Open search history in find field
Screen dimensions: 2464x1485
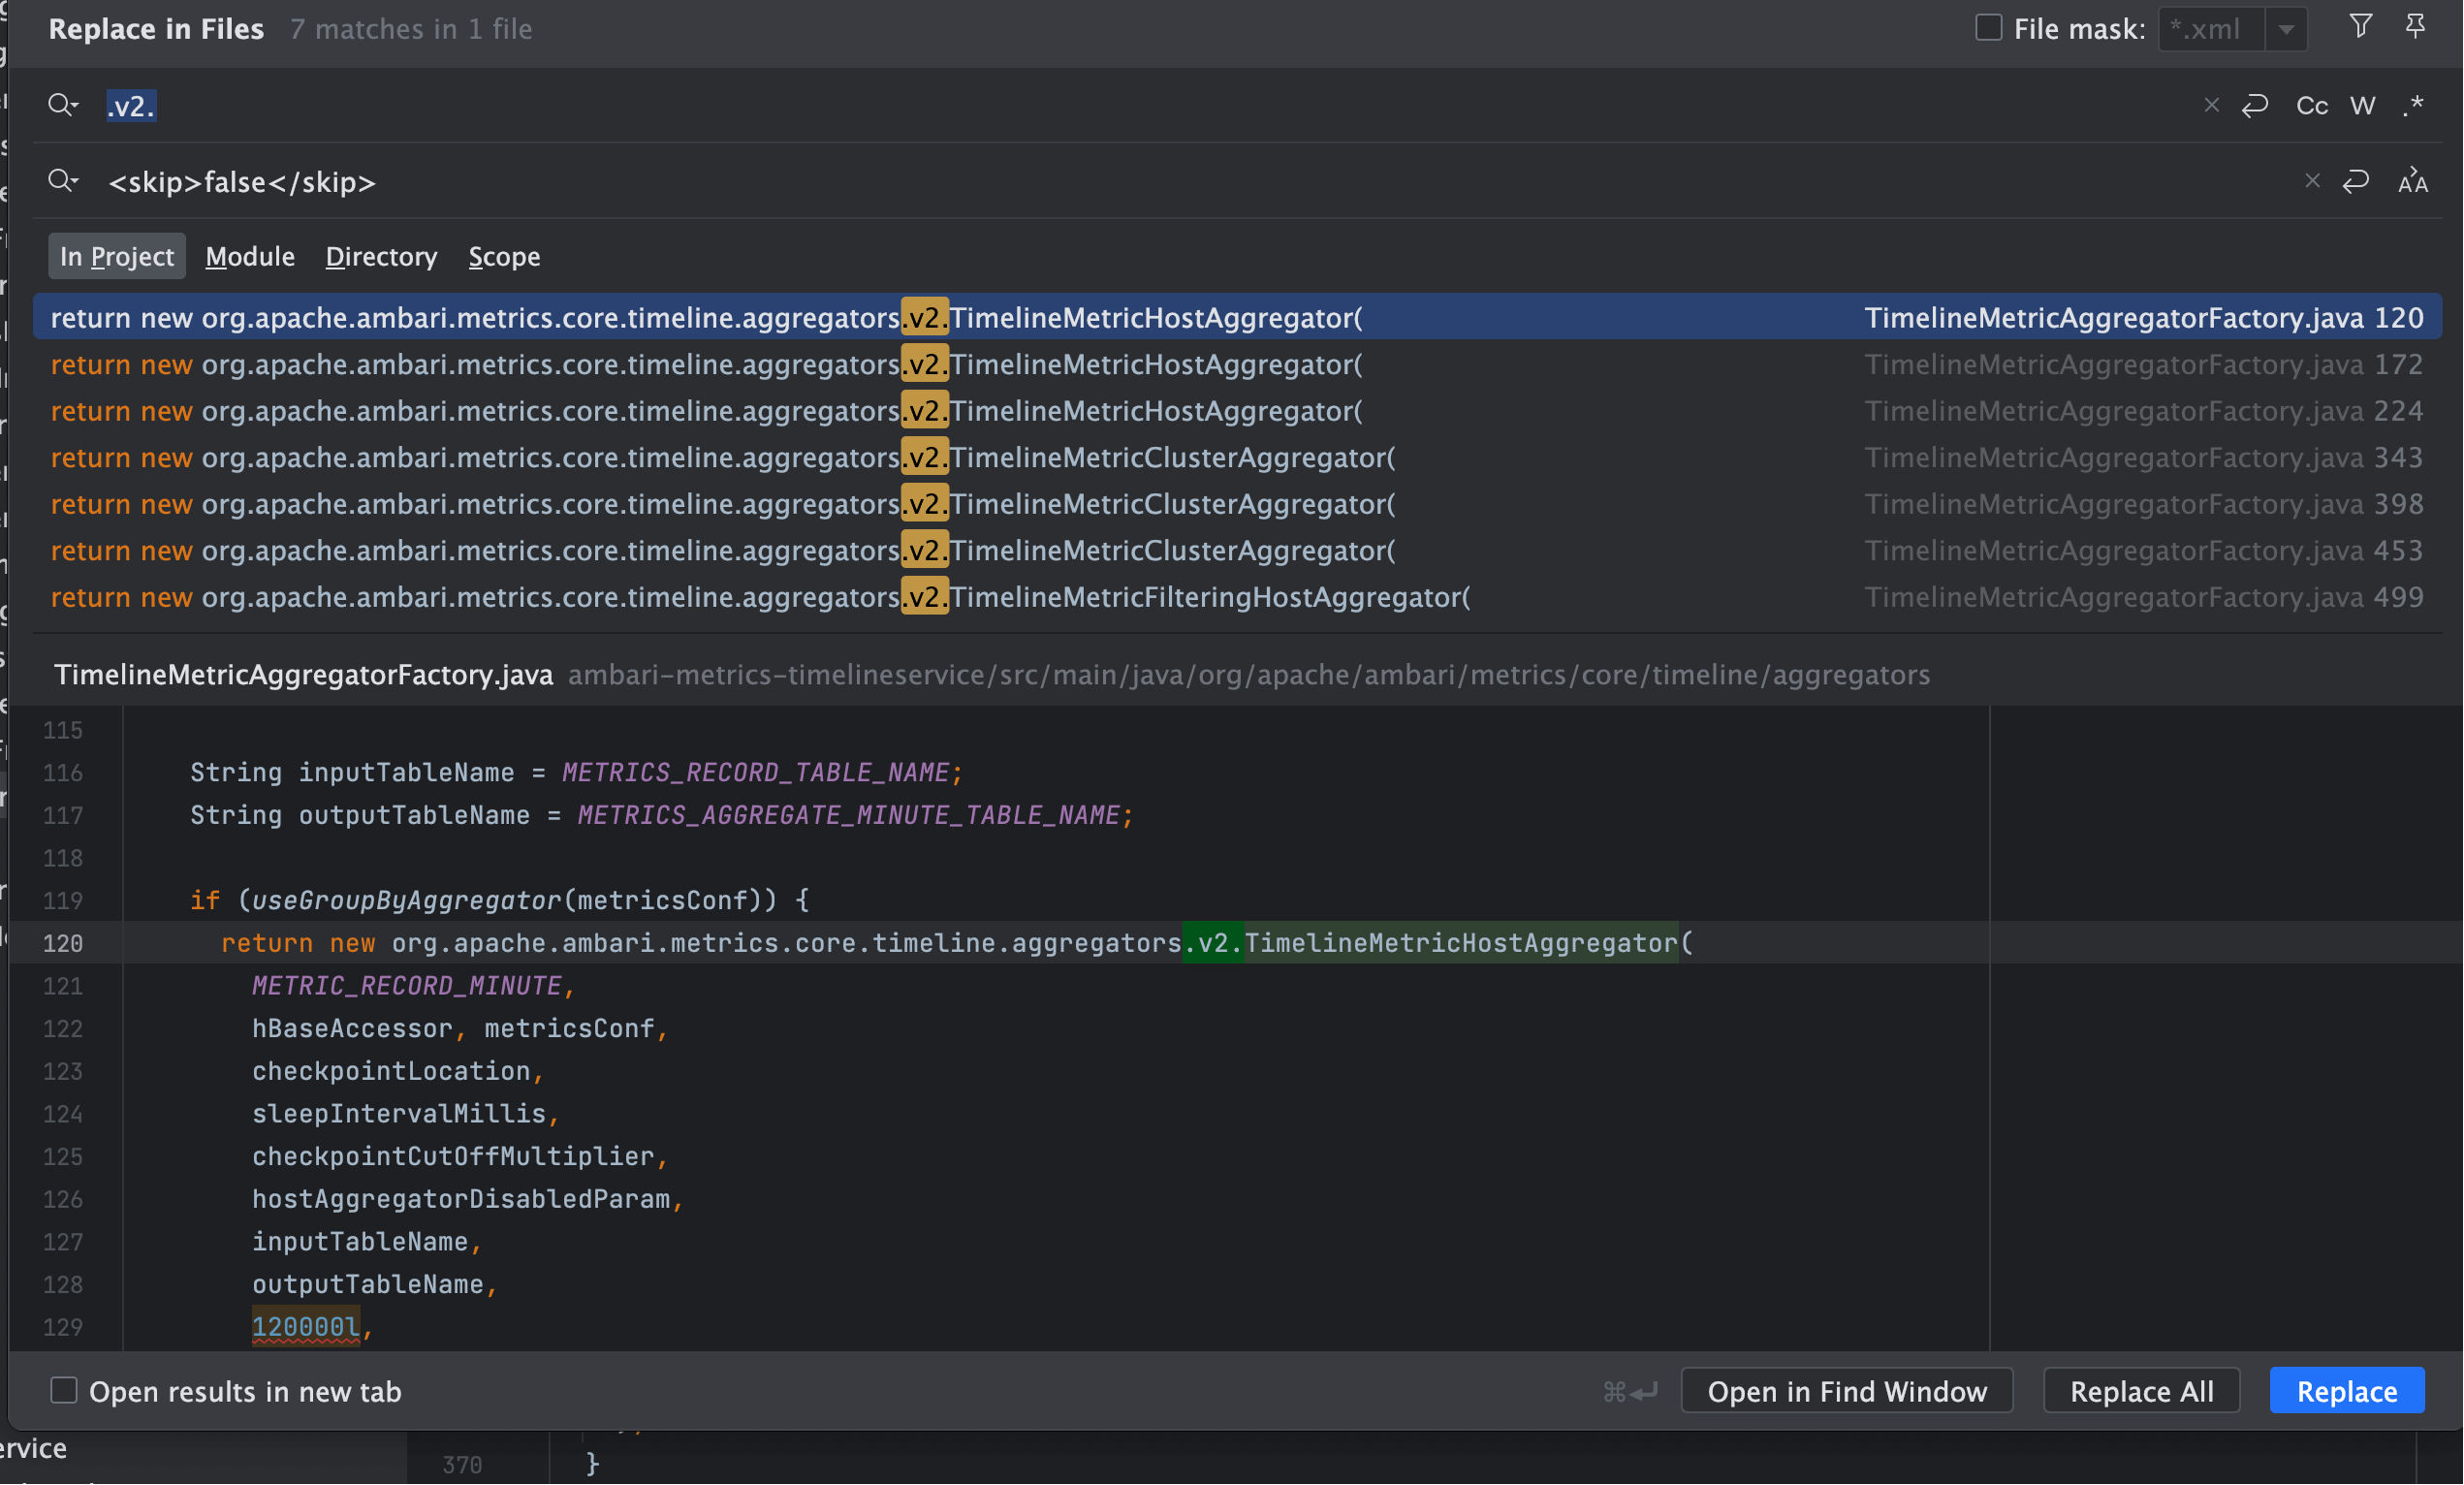[x=63, y=105]
